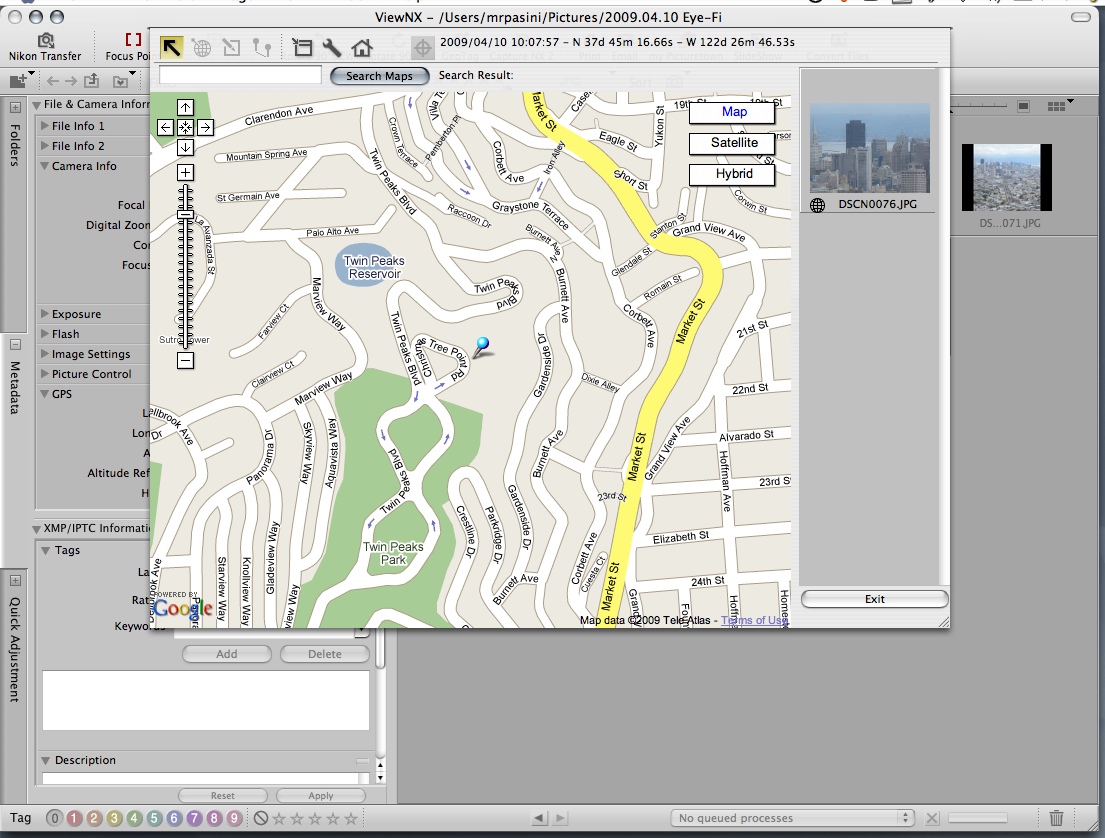Viewport: 1105px width, 838px height.
Task: Click the home icon in map toolbar
Action: [x=362, y=47]
